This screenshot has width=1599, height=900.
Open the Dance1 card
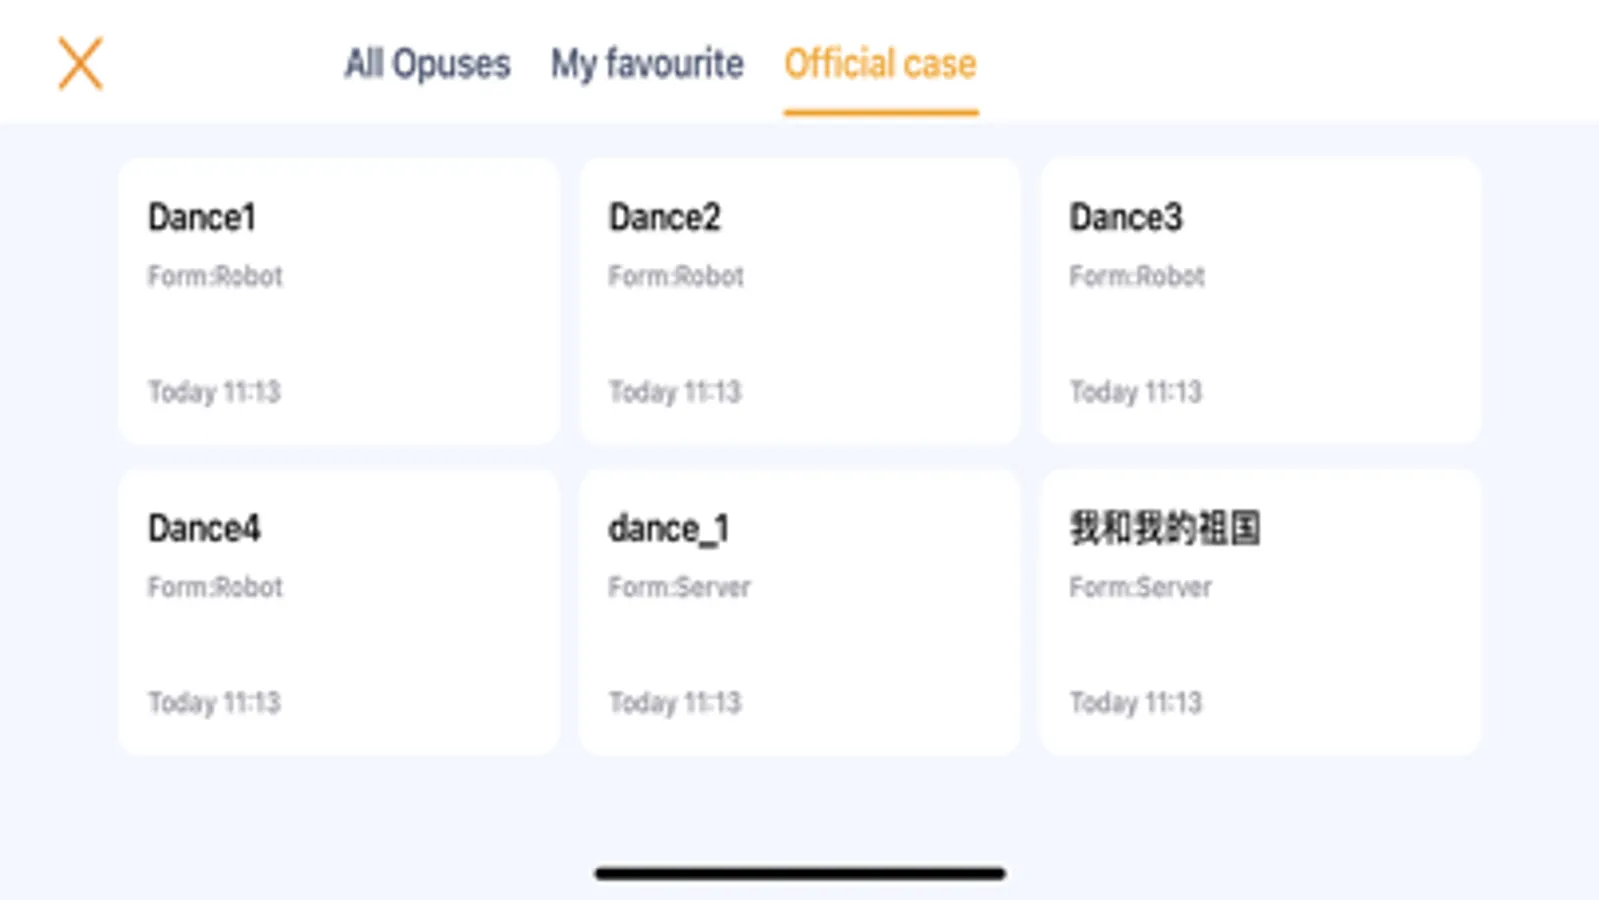(338, 301)
